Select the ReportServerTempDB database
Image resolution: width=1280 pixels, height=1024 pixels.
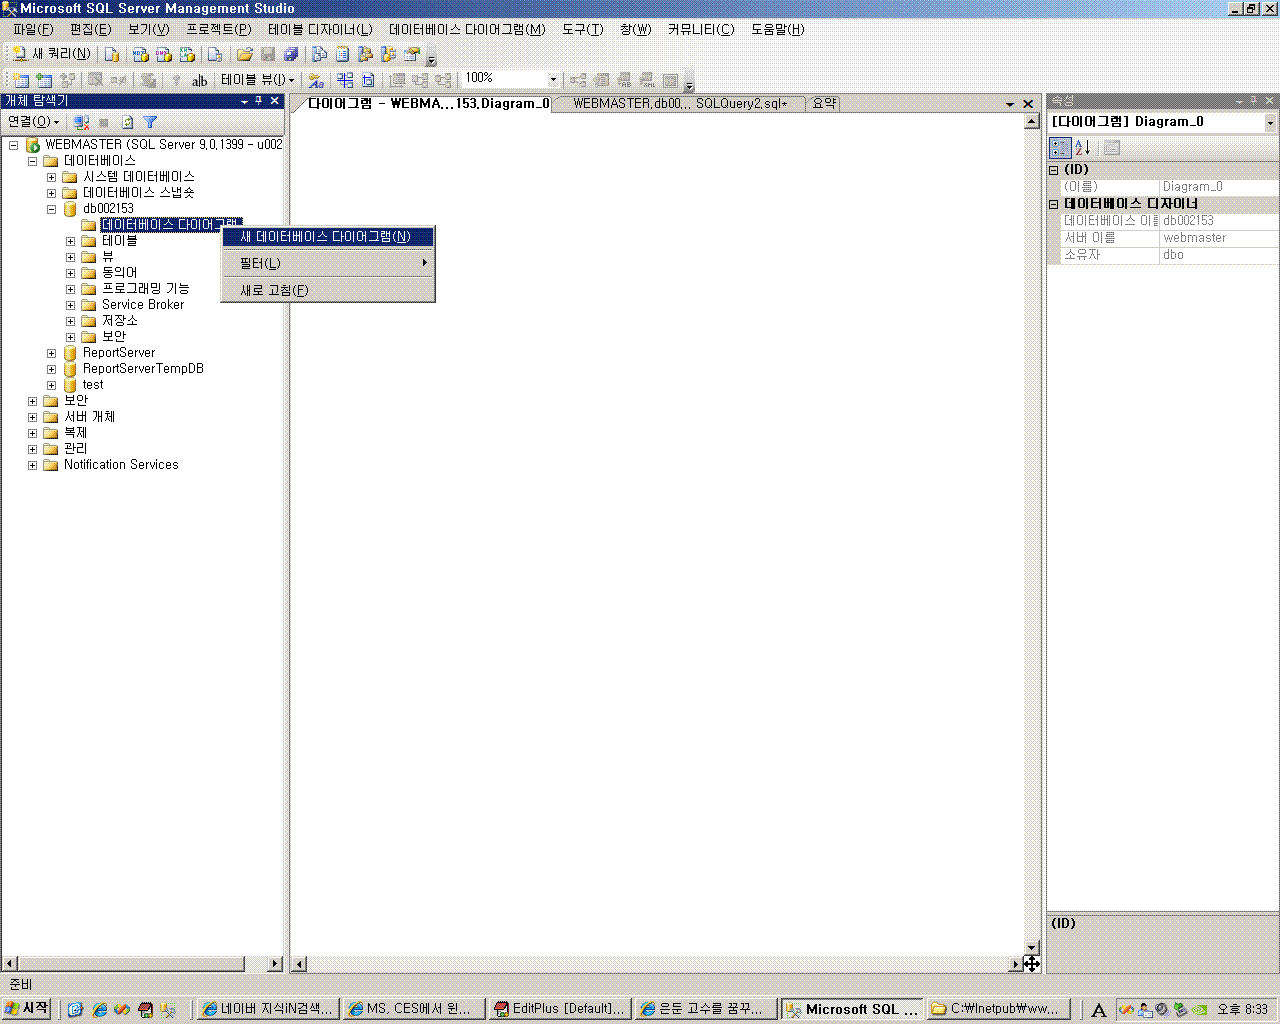(x=143, y=368)
